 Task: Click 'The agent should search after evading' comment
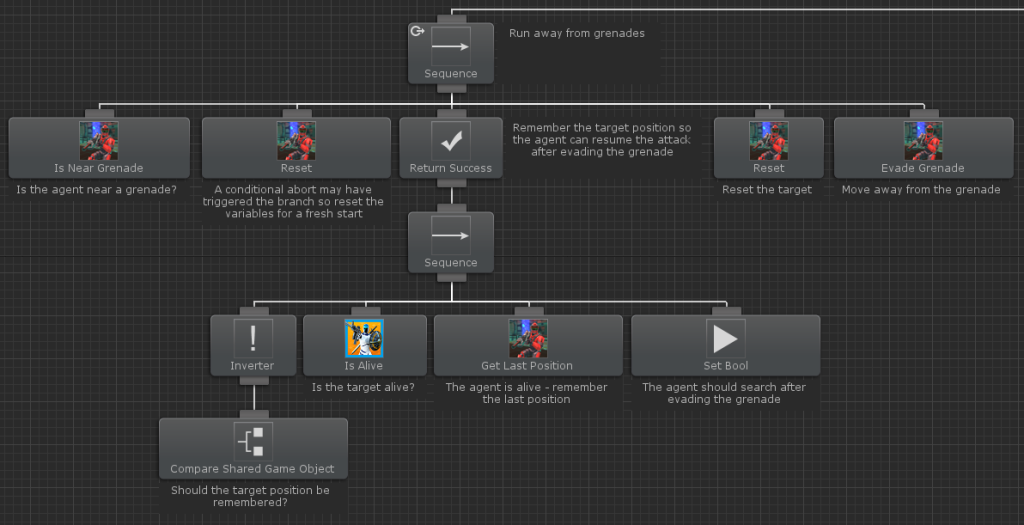pos(724,393)
